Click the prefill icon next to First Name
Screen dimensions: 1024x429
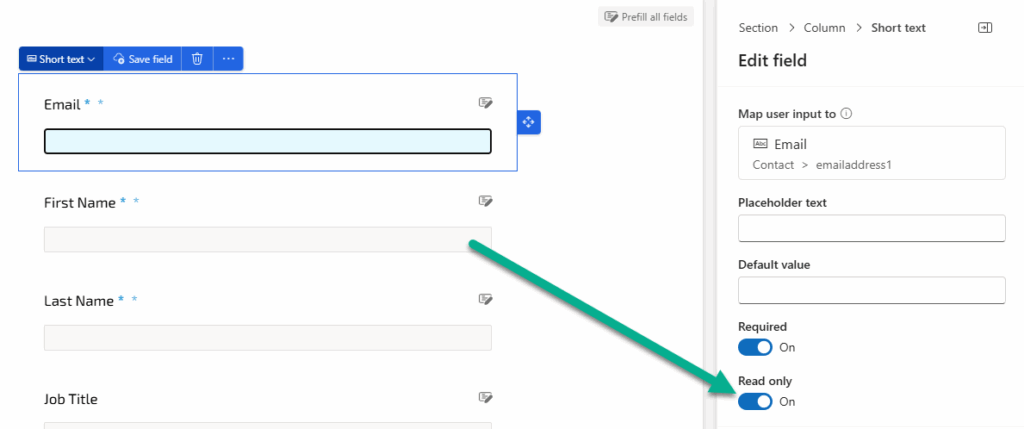[485, 201]
